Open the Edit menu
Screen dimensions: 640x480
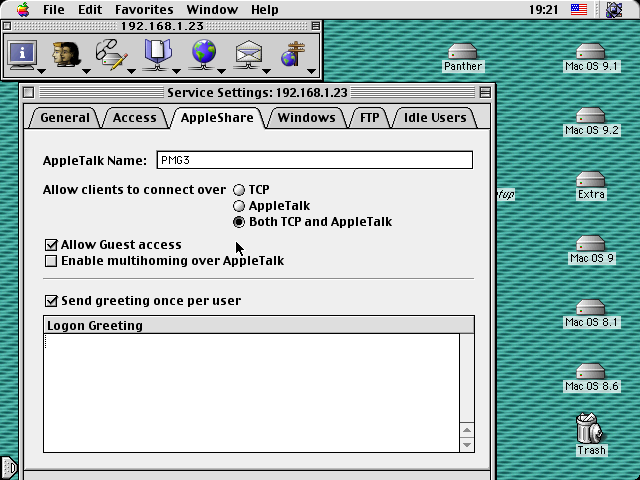coord(90,9)
